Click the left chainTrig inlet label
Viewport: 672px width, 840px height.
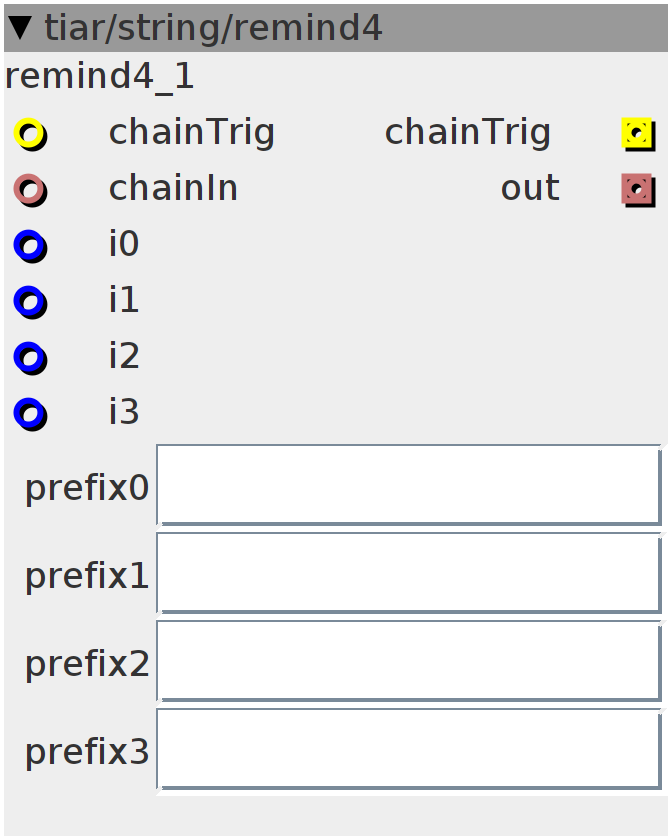pyautogui.click(x=192, y=133)
